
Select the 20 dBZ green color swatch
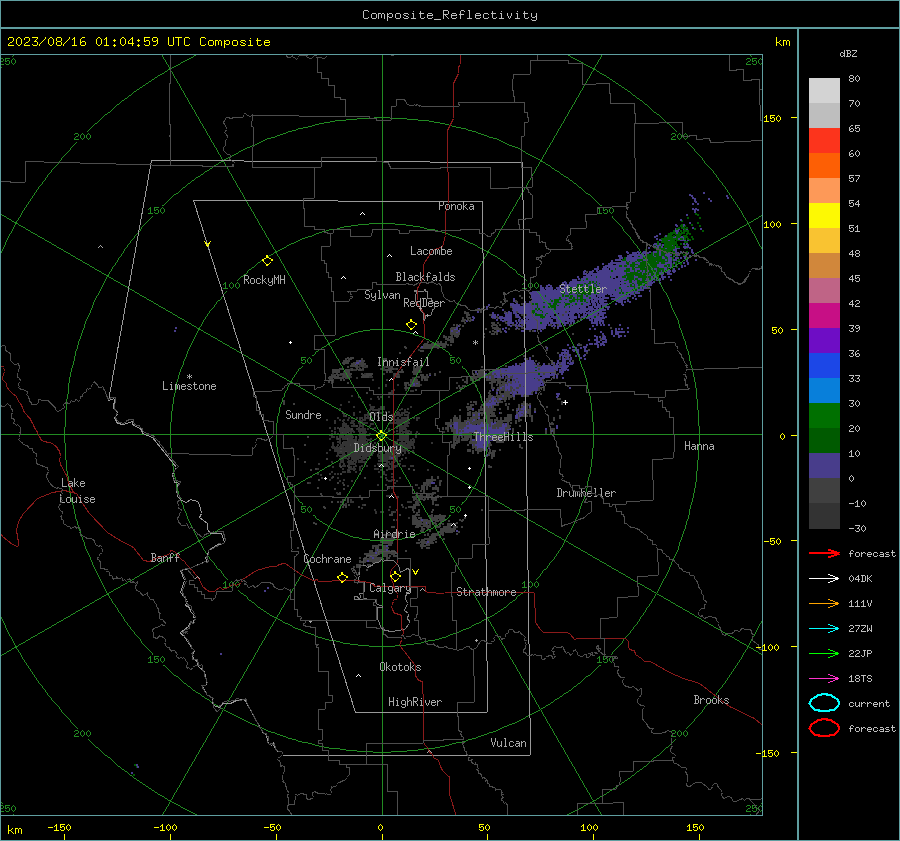coord(824,416)
